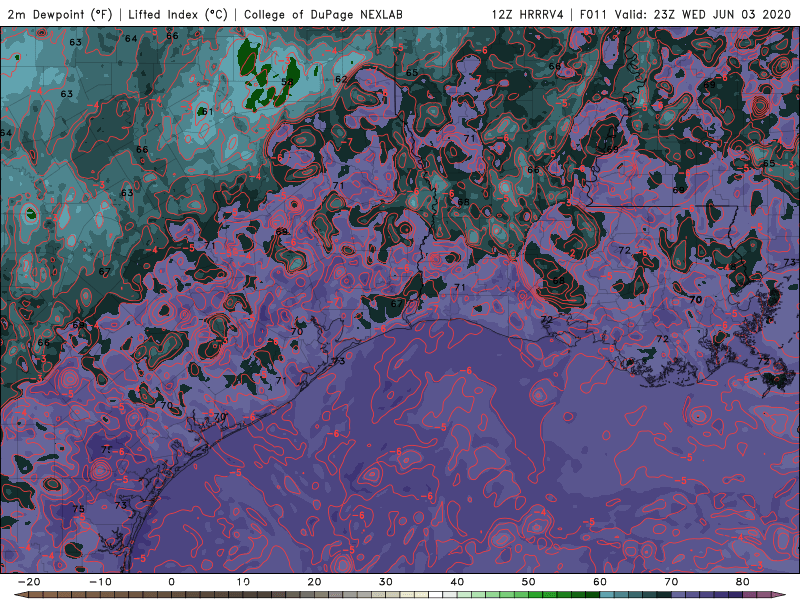This screenshot has width=800, height=600.
Task: Click the '0' colorbar scale label
Action: (171, 582)
